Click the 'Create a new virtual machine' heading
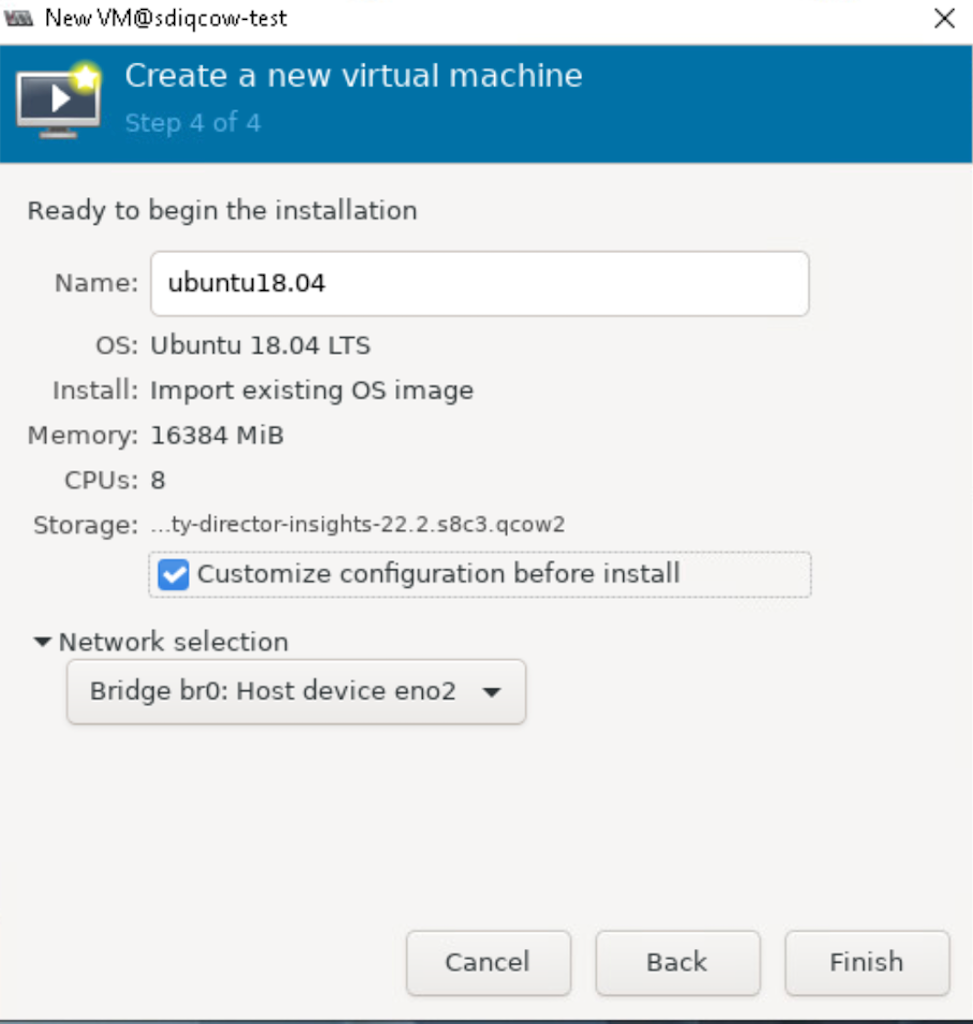This screenshot has height=1024, width=973. [x=353, y=76]
